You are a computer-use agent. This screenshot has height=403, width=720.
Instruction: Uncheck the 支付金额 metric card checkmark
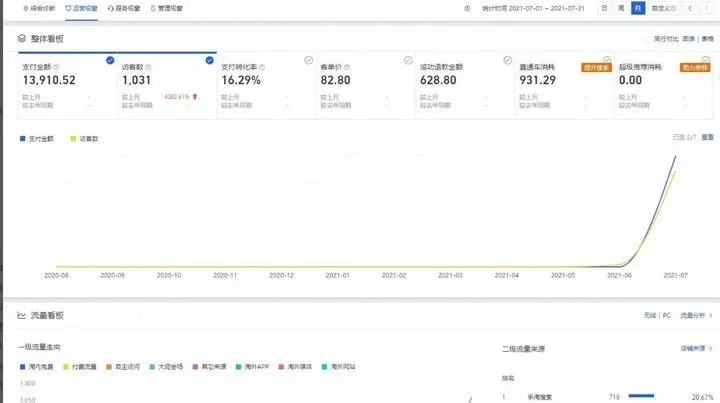pyautogui.click(x=110, y=60)
